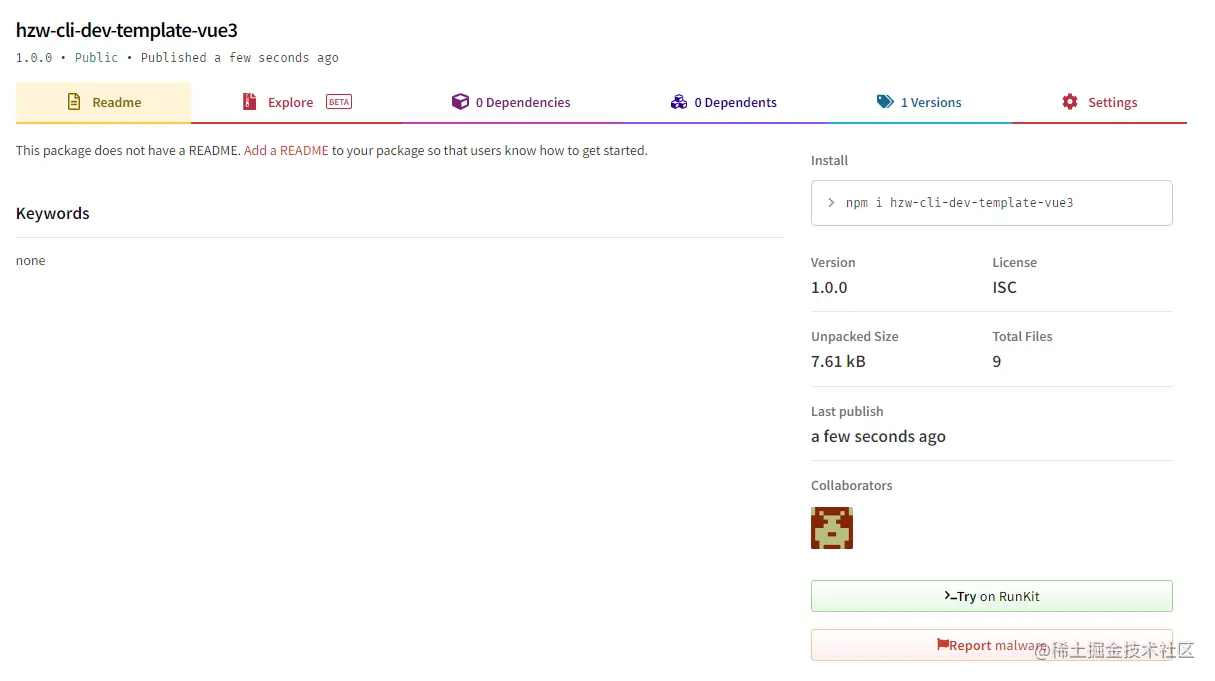
Task: Click the package title hzw-cli-dev-template-vue3
Action: (127, 30)
